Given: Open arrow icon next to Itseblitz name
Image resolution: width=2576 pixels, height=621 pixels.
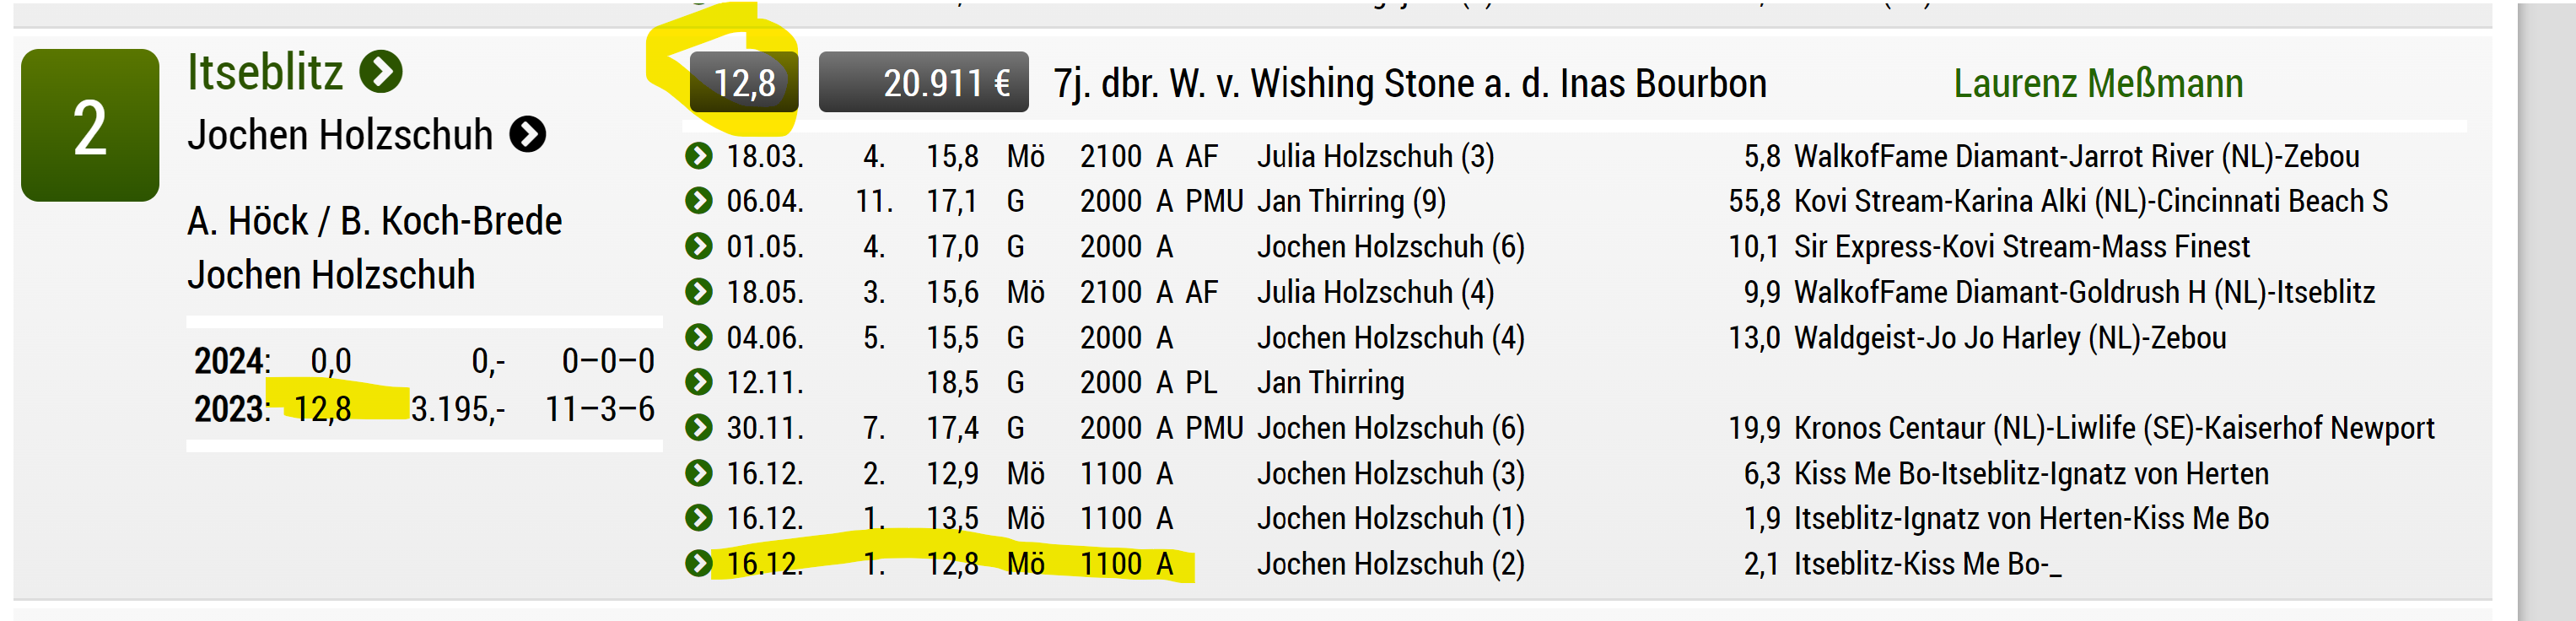Looking at the screenshot, I should [x=381, y=72].
